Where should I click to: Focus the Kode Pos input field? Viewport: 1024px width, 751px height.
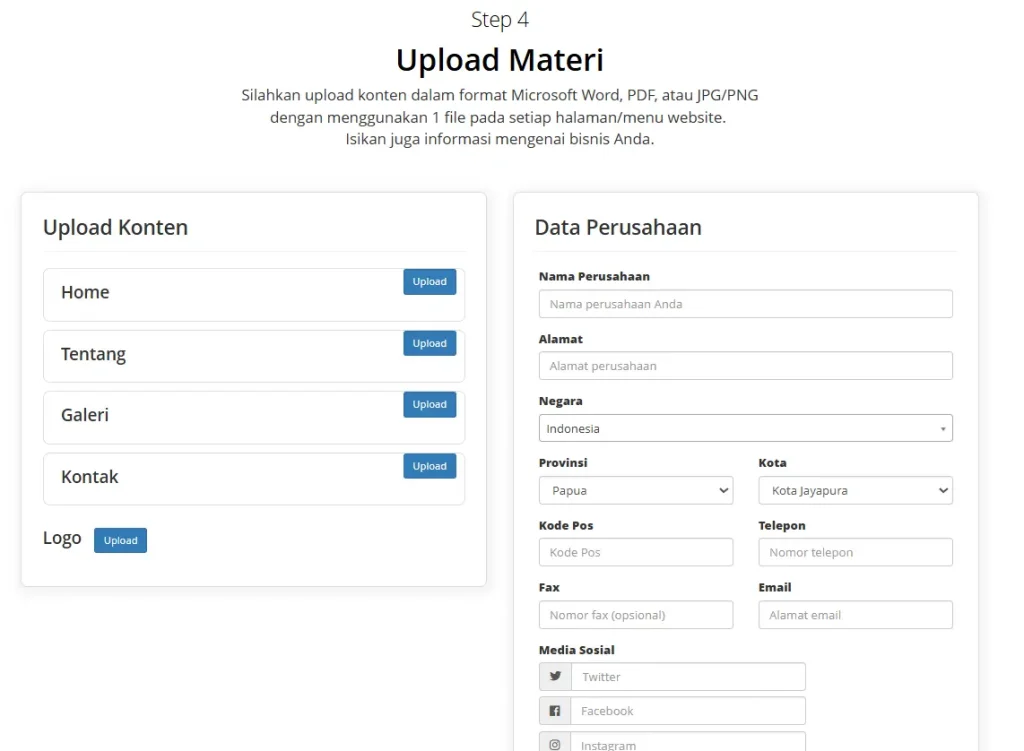[636, 552]
